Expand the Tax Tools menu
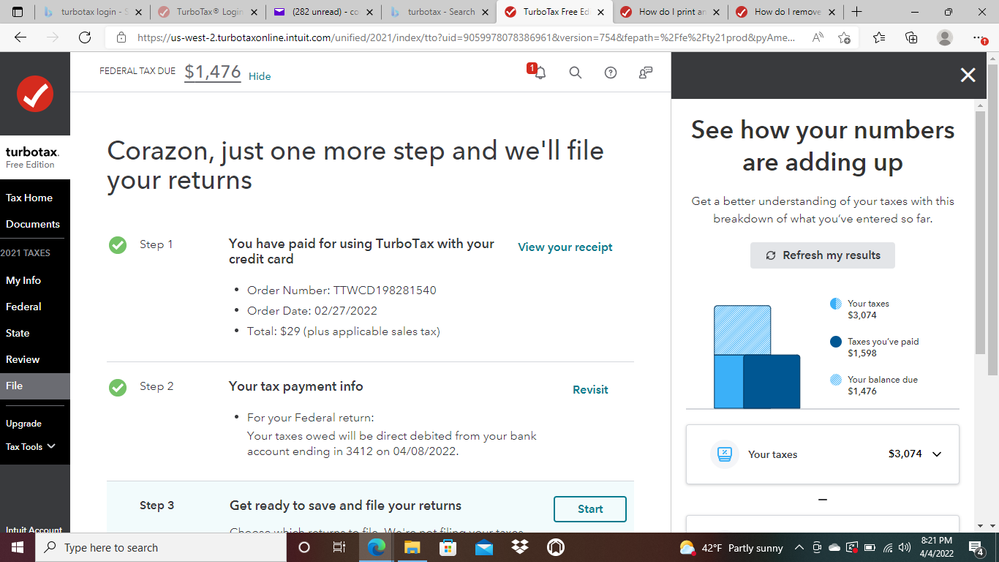Image resolution: width=999 pixels, height=562 pixels. [x=31, y=447]
